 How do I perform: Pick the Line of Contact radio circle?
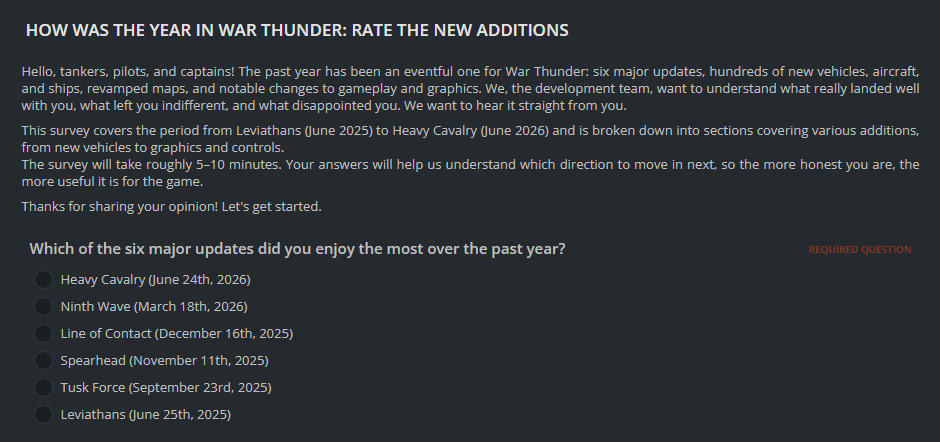click(x=43, y=333)
